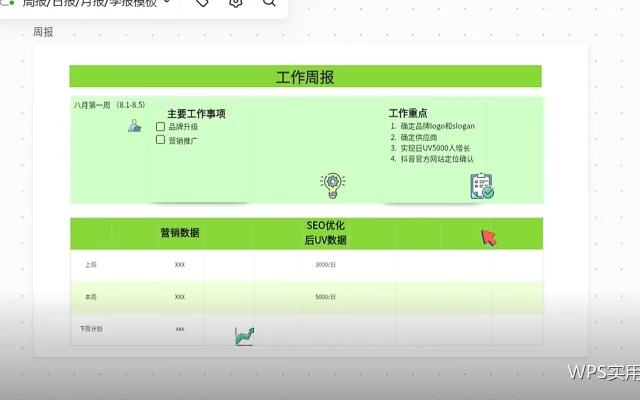The width and height of the screenshot is (640, 400).
Task: Click list item 抖音官方网站定位确认
Action: click(437, 159)
